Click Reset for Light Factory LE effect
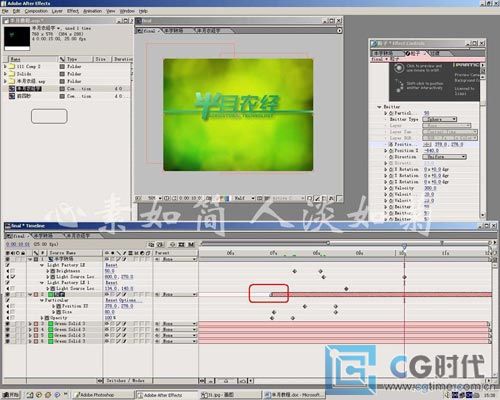 [x=111, y=265]
